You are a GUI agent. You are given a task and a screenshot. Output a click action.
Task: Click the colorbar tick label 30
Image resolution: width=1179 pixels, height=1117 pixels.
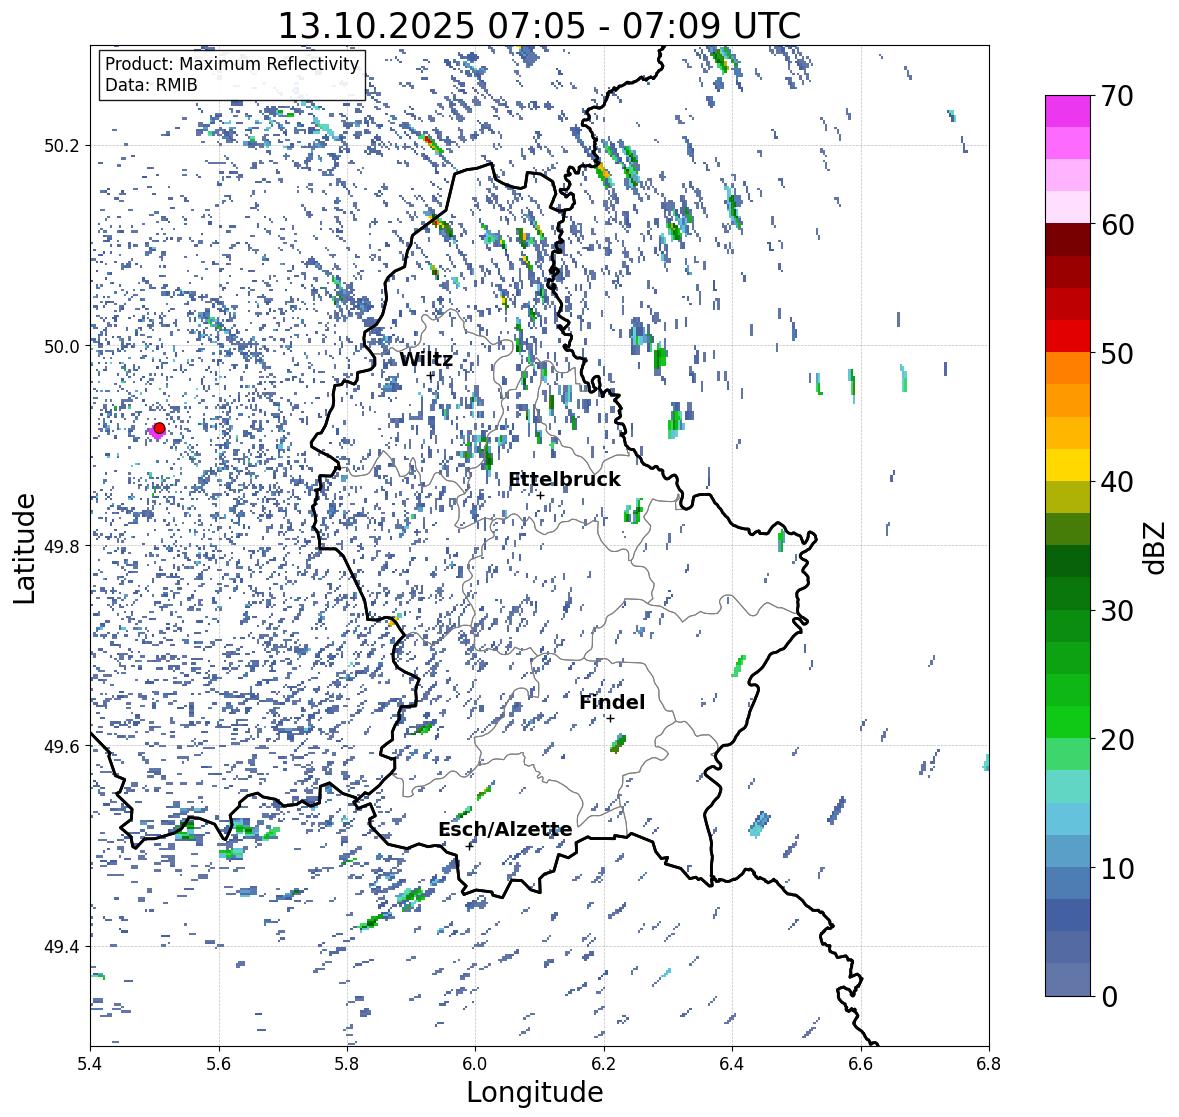pos(1117,611)
